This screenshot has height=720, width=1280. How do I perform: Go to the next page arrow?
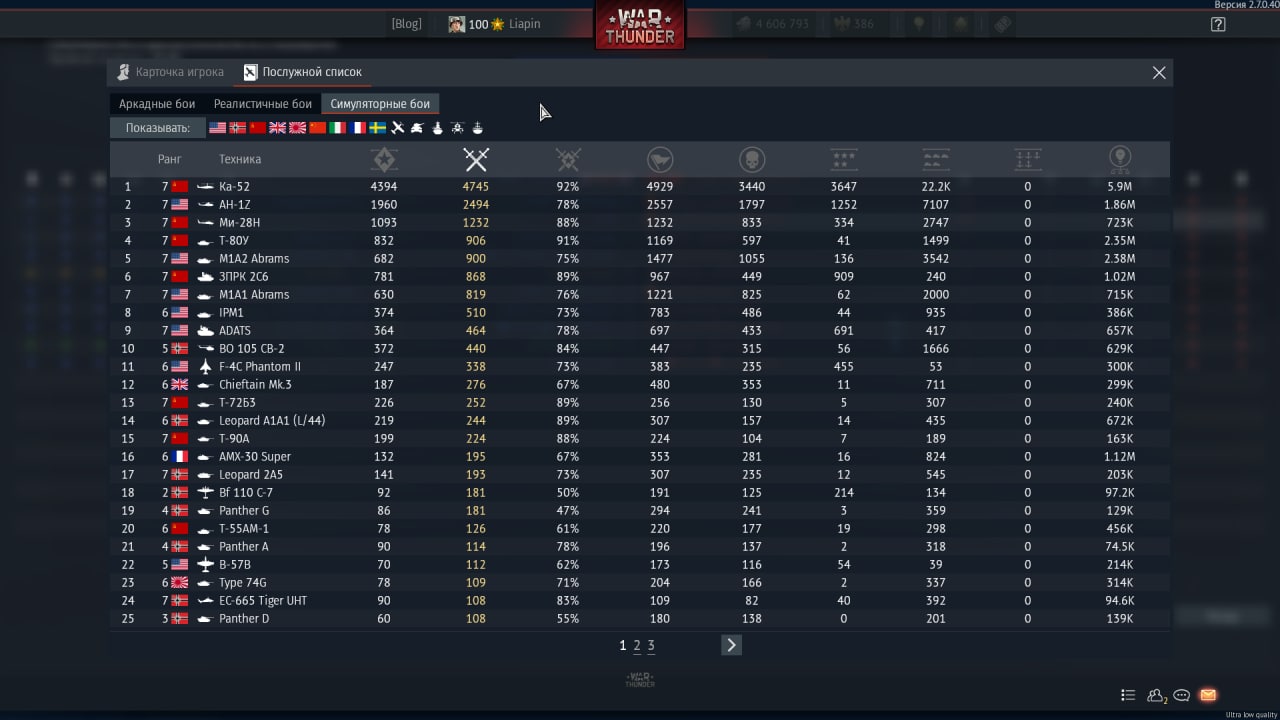coord(731,645)
